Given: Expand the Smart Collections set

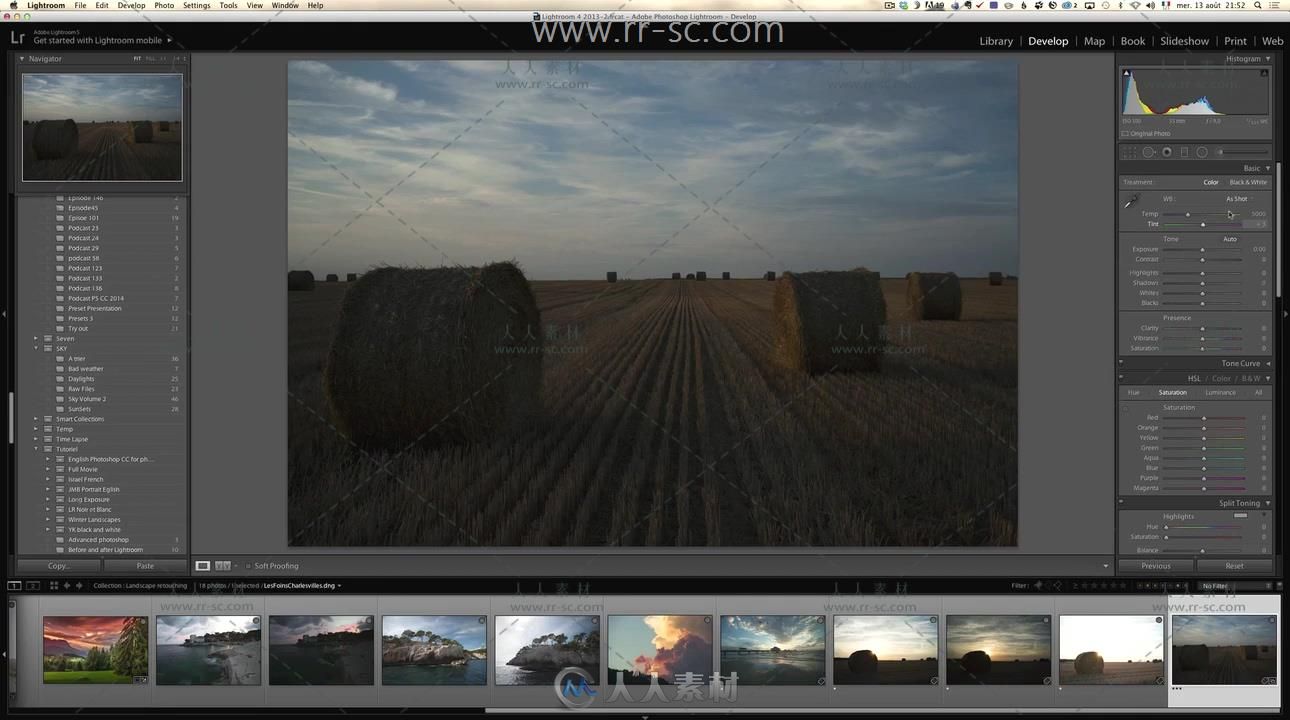Looking at the screenshot, I should coord(36,419).
